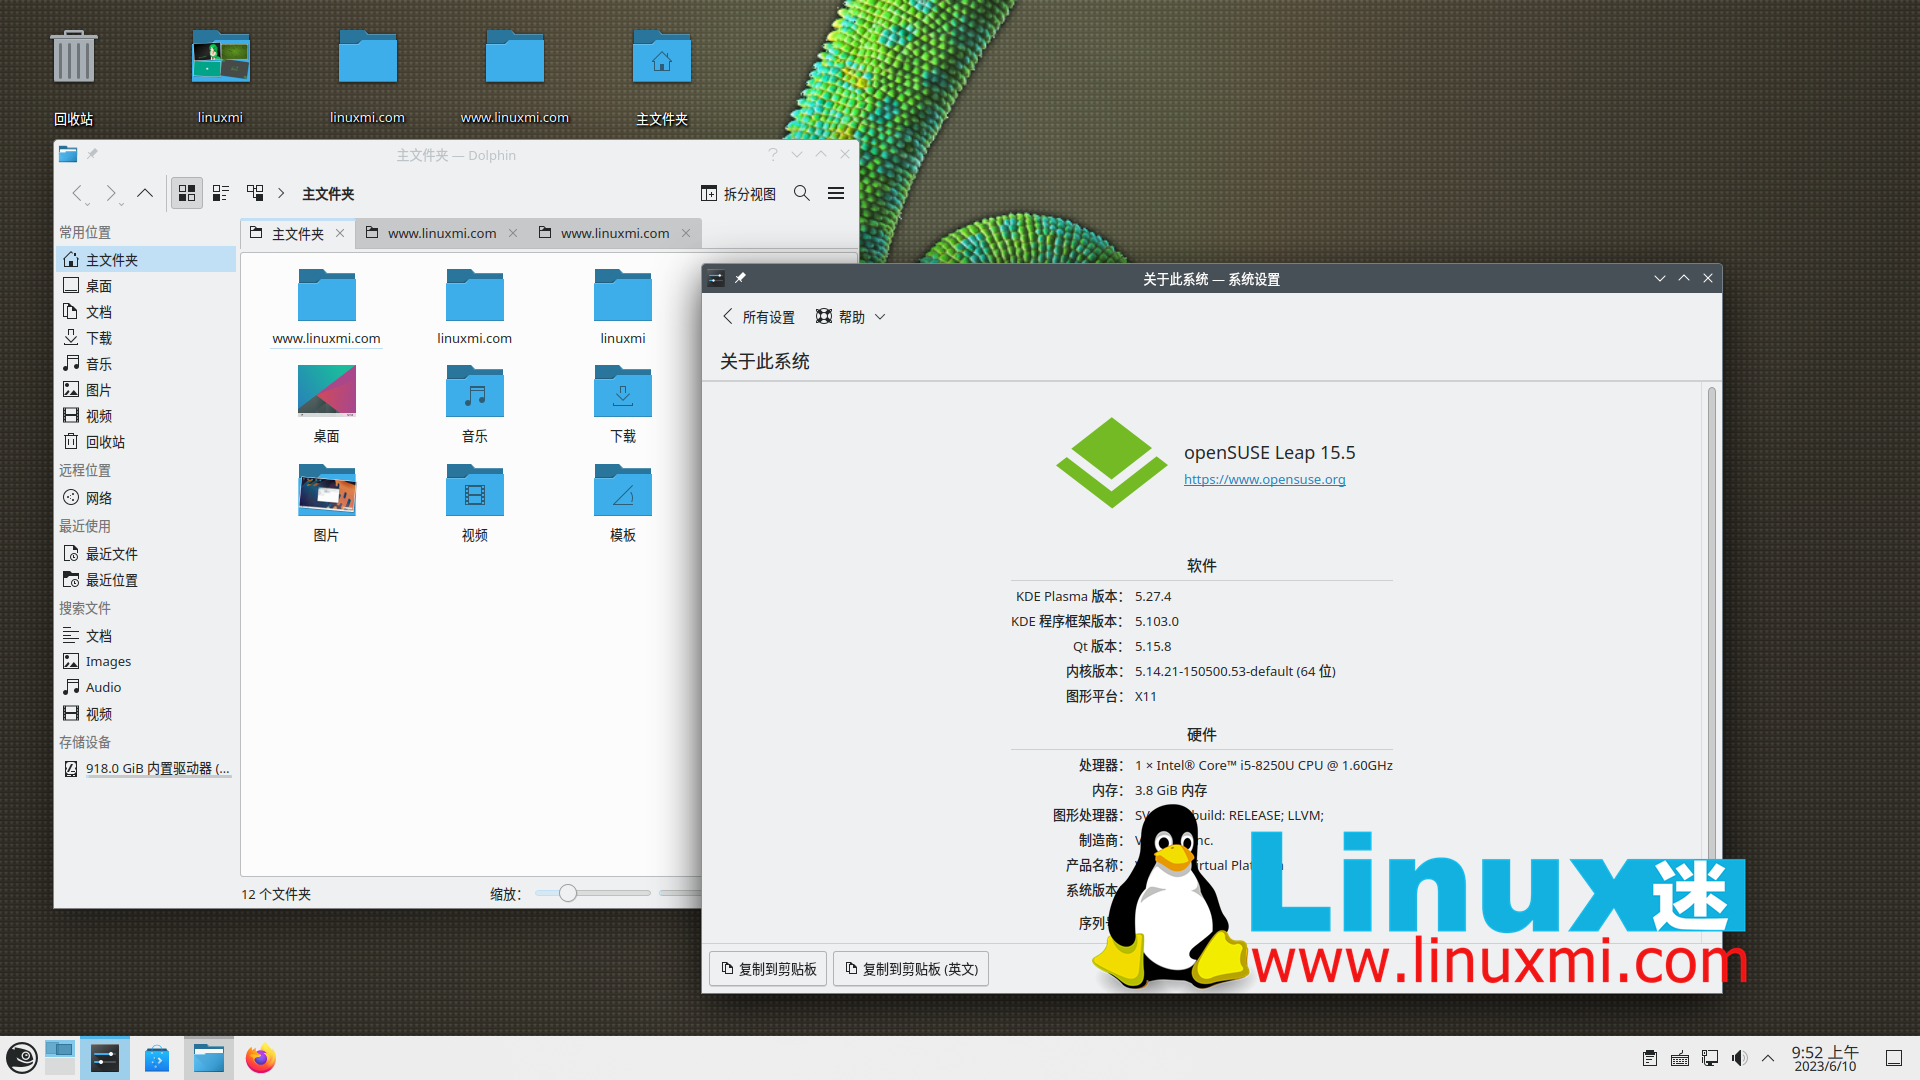Select 回收站 in the places sidebar
This screenshot has width=1920, height=1080.
[x=146, y=442]
